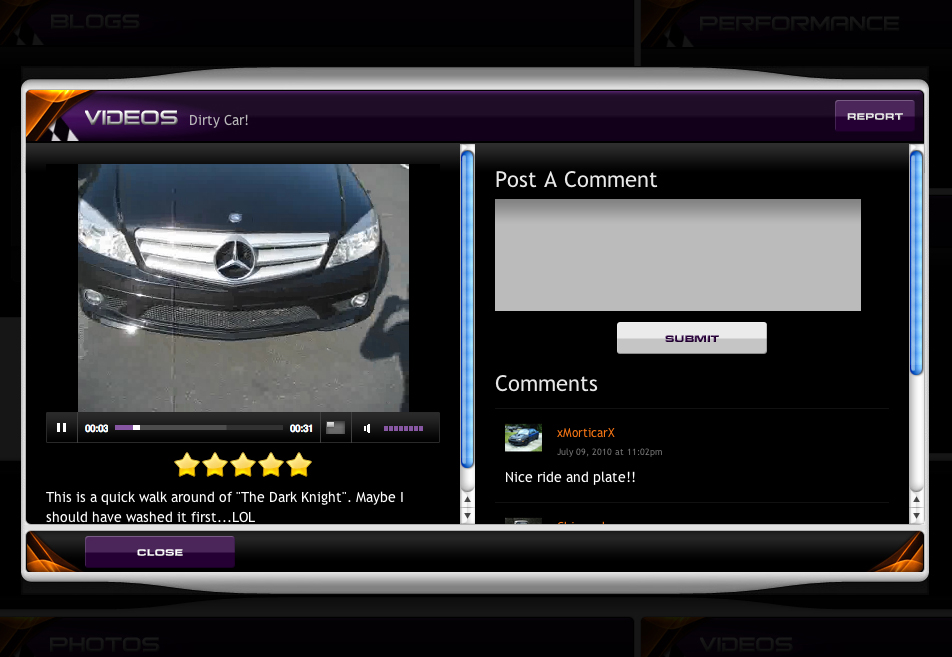Viewport: 952px width, 657px height.
Task: Toggle fullscreen icon in video player
Action: coord(336,427)
